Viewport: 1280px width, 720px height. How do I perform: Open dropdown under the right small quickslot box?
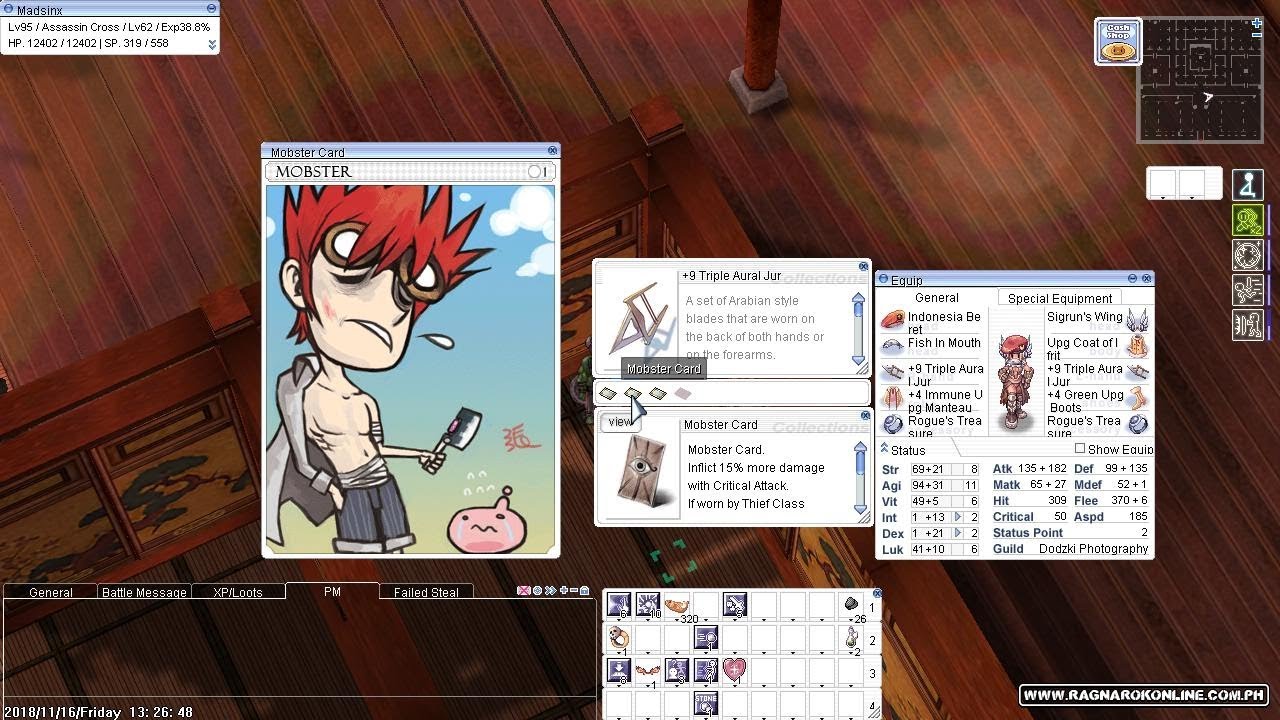coord(1192,198)
